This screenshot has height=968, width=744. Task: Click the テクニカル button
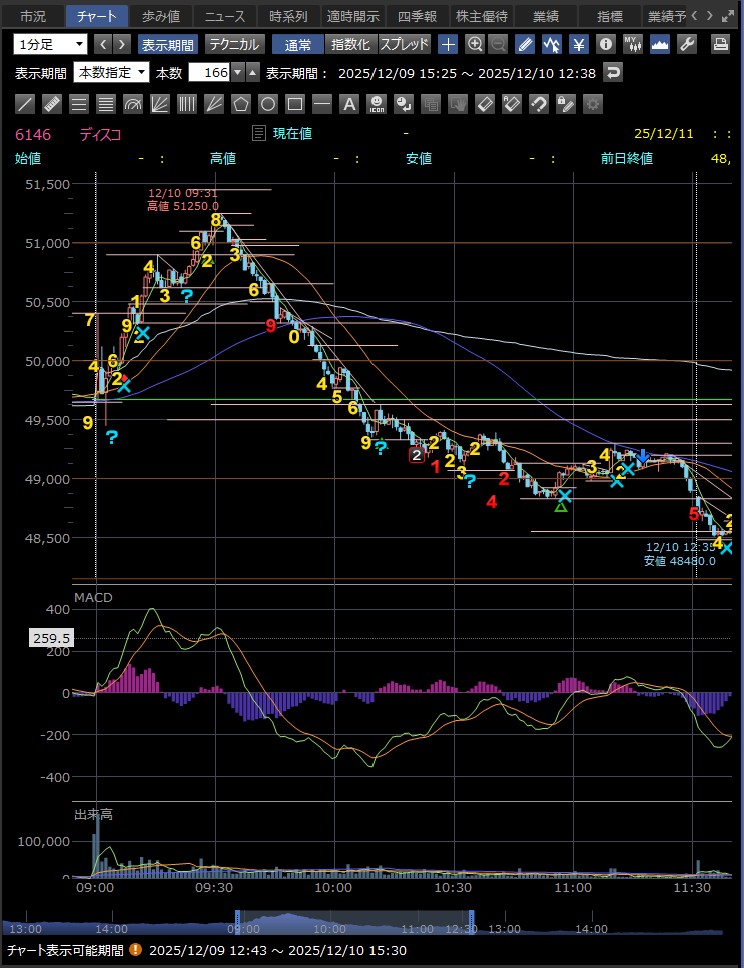pyautogui.click(x=234, y=44)
